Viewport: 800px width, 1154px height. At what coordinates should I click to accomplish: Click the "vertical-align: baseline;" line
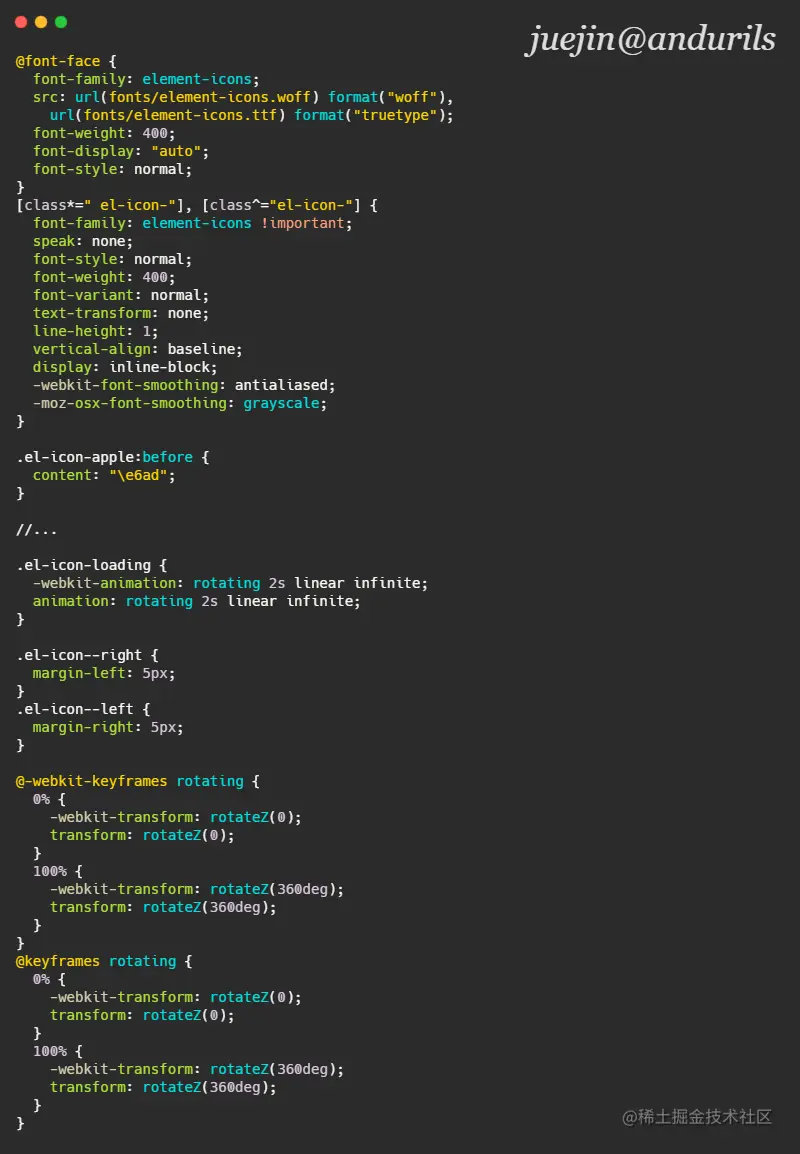138,349
